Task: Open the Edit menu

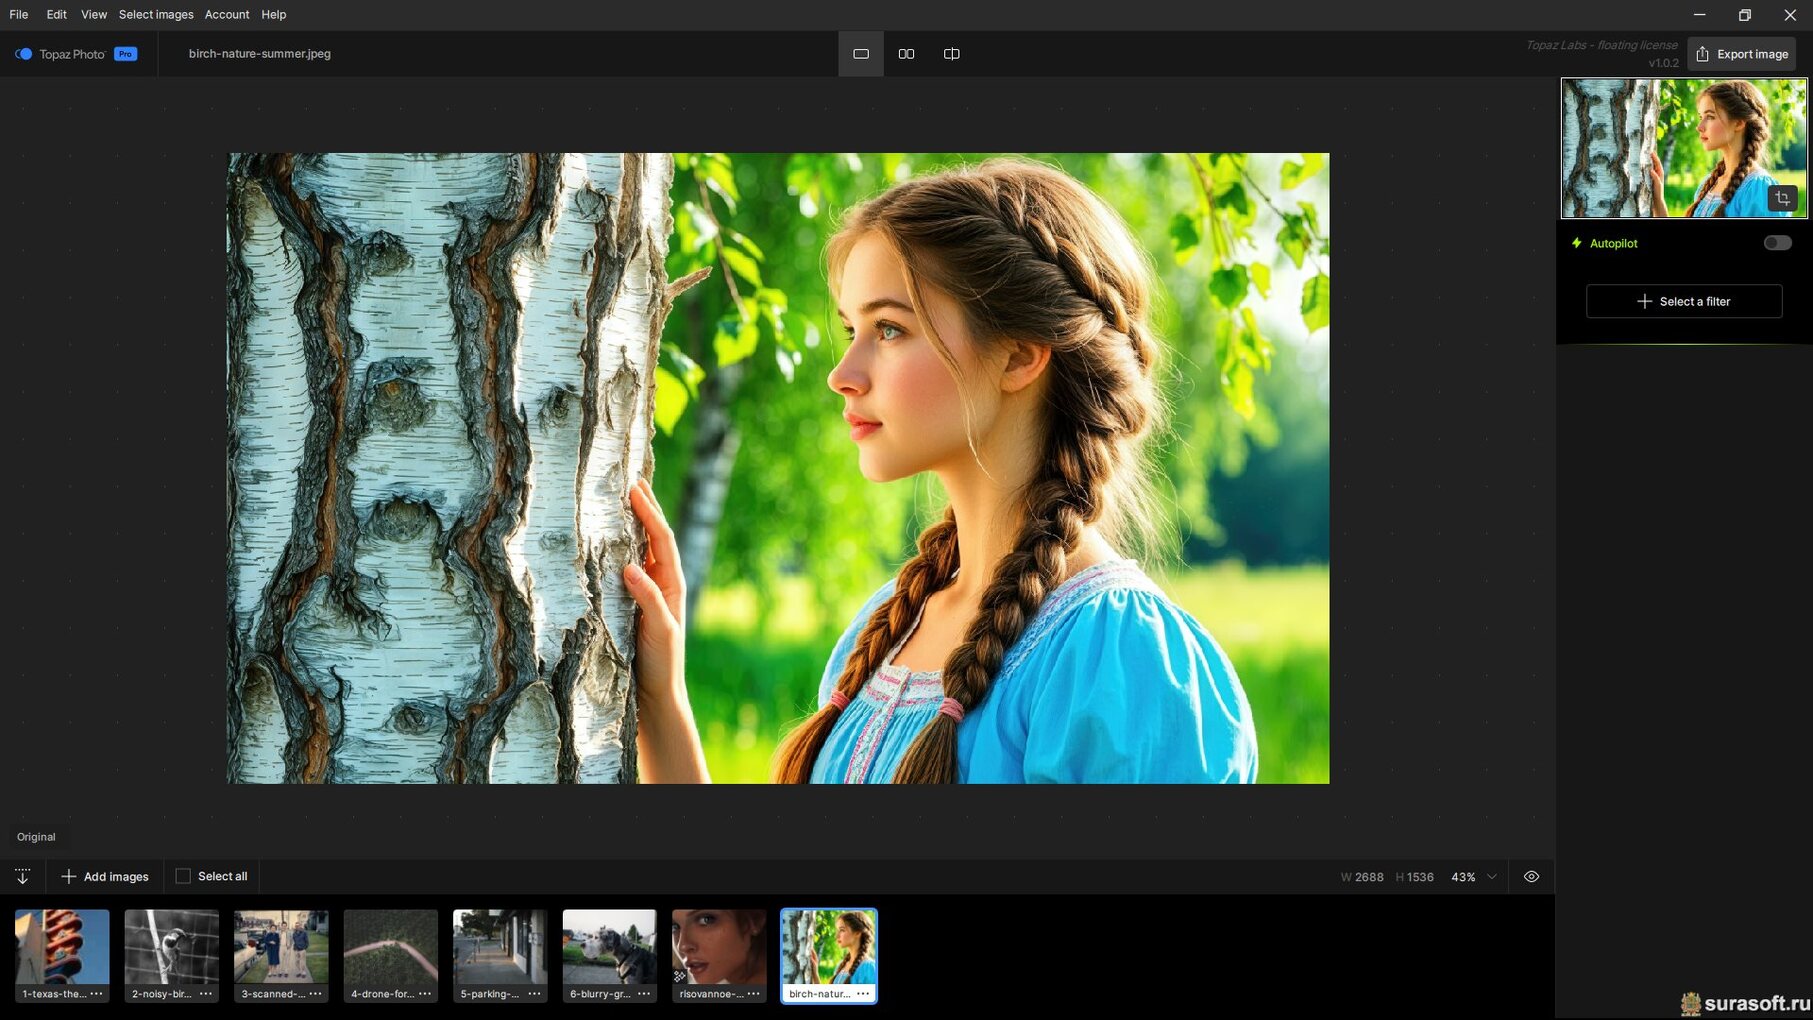Action: pos(56,15)
